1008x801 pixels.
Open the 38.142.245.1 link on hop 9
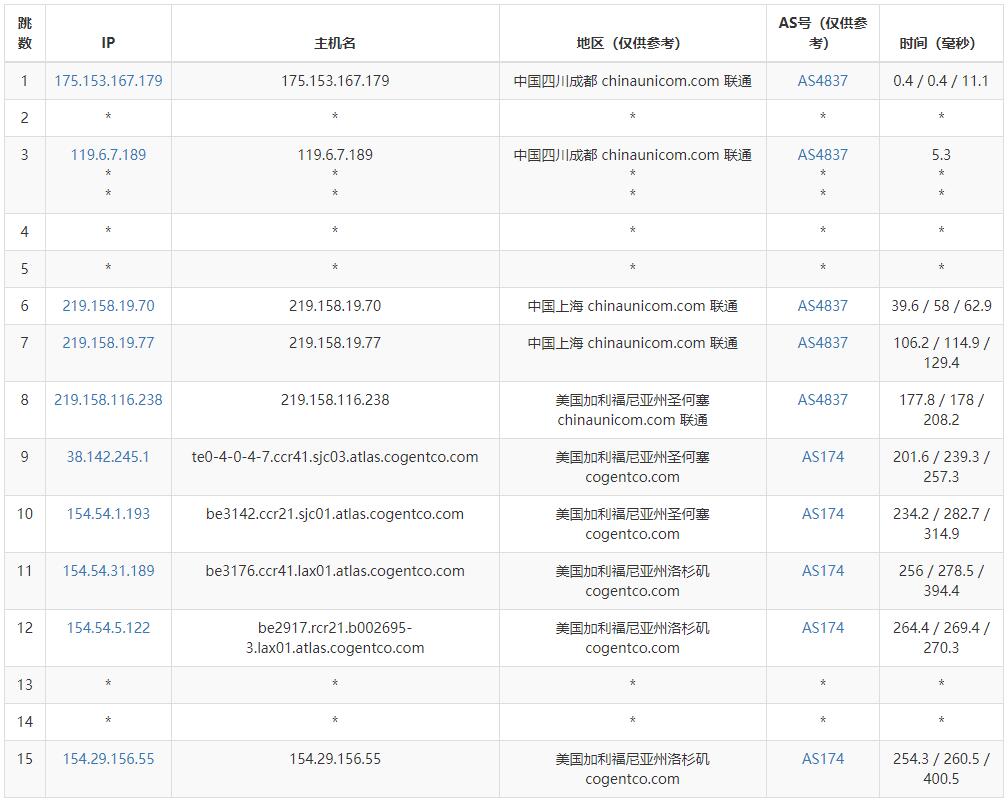107,455
